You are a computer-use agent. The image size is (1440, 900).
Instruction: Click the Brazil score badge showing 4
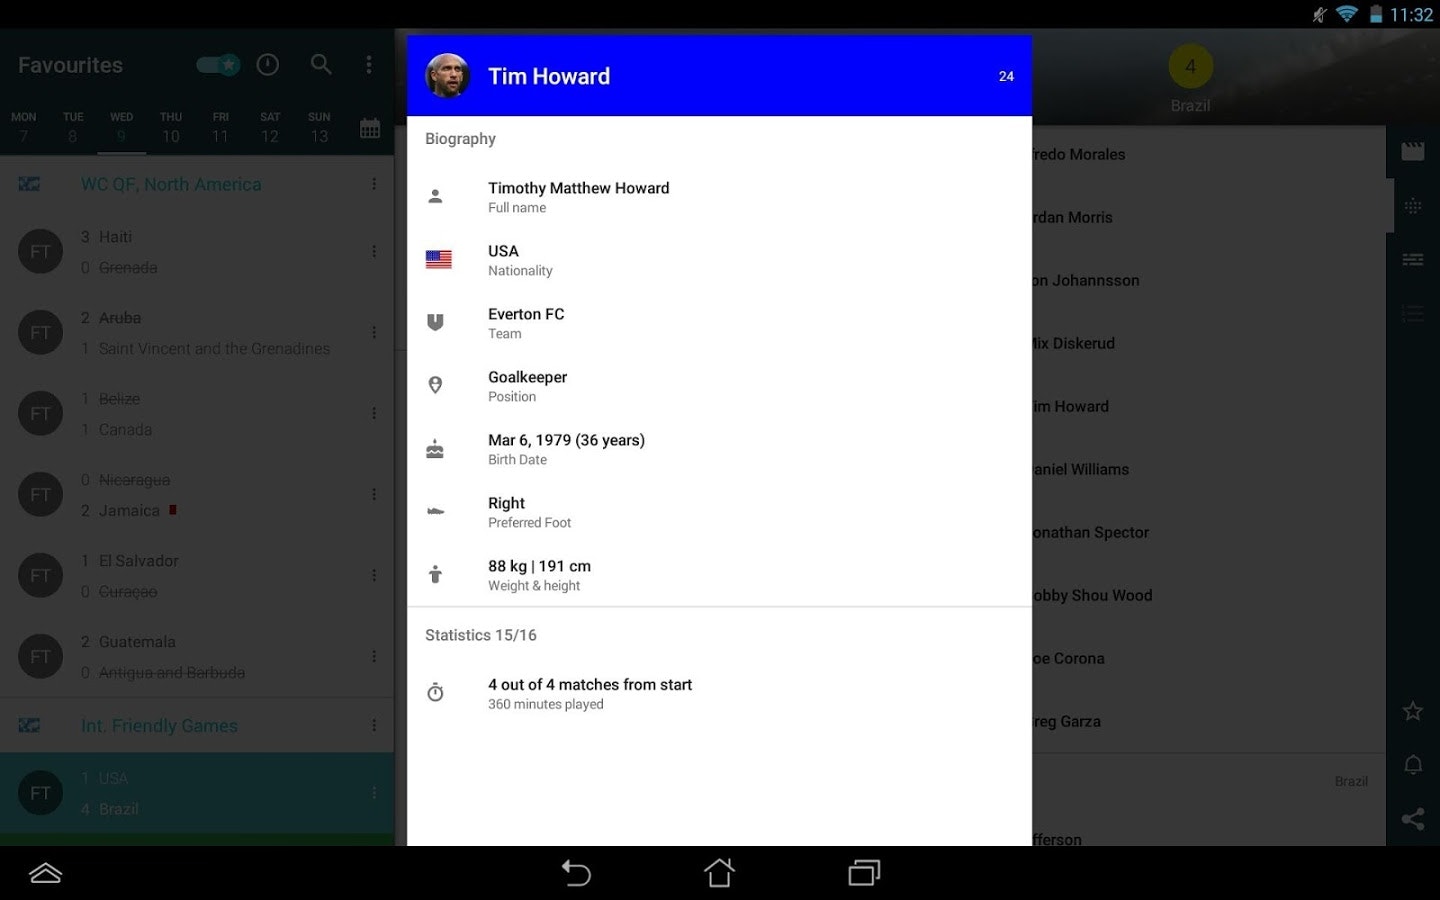[x=1190, y=67]
